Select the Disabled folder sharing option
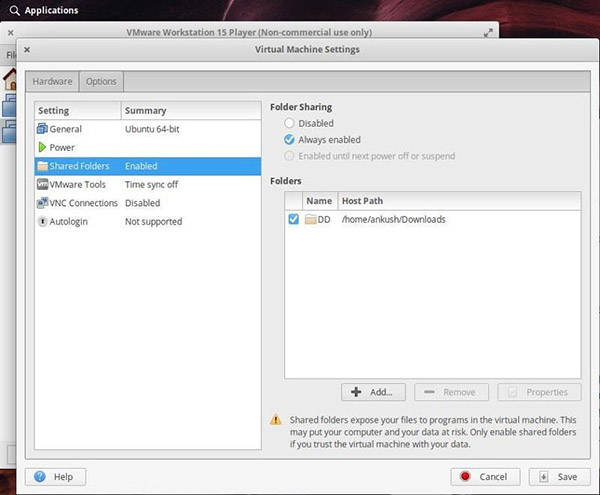Screen dimensions: 600x495 pos(289,123)
